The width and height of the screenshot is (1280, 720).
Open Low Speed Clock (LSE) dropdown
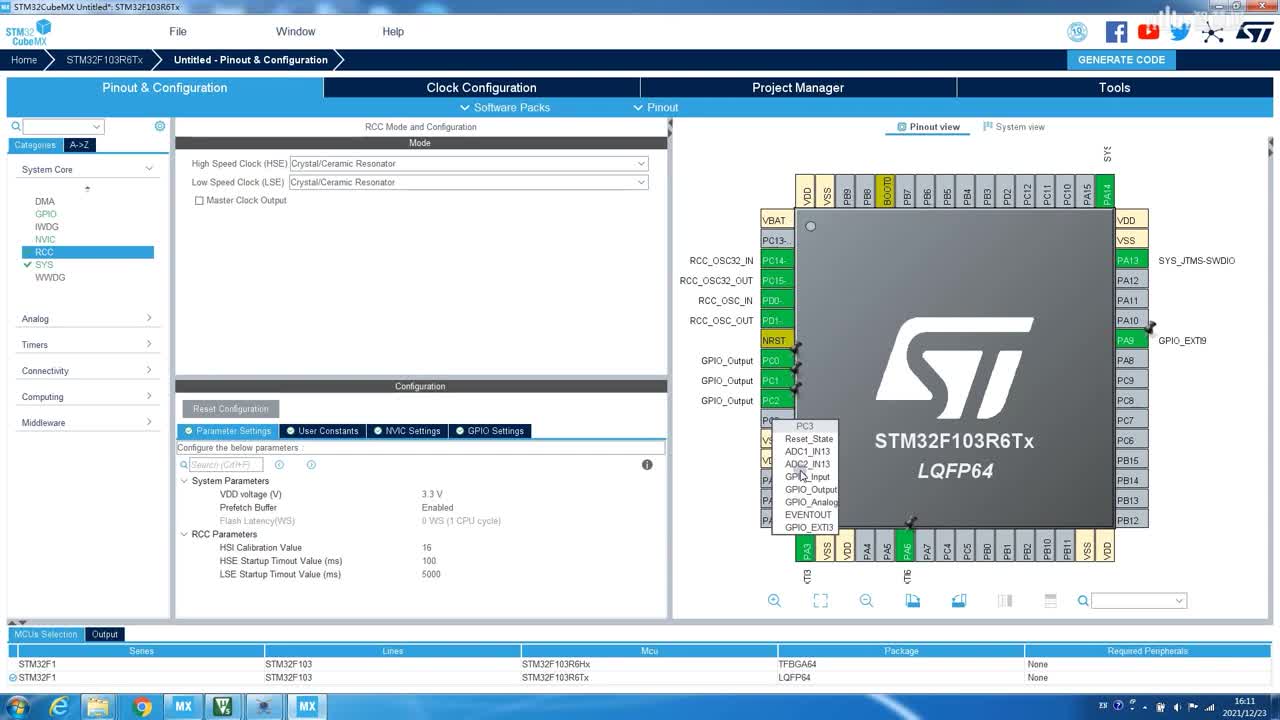pyautogui.click(x=468, y=182)
